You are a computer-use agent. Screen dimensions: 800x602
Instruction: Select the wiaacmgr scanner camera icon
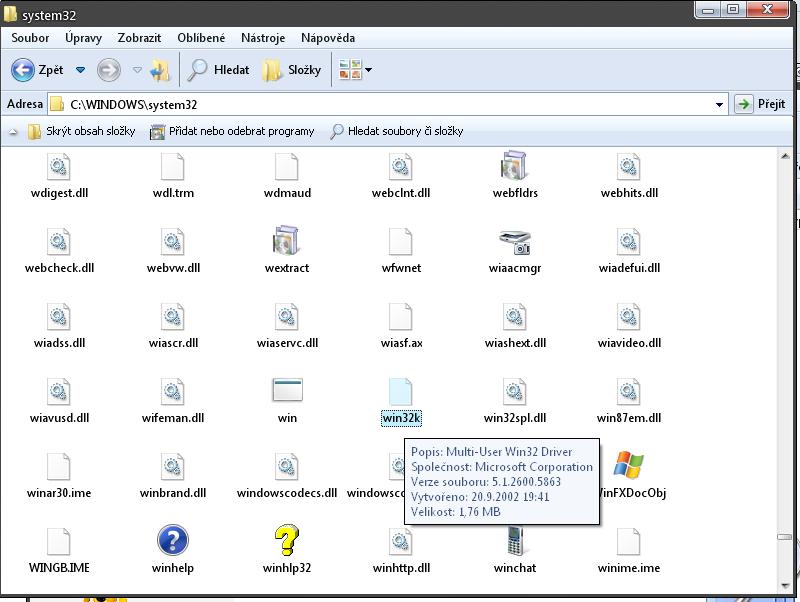(514, 241)
